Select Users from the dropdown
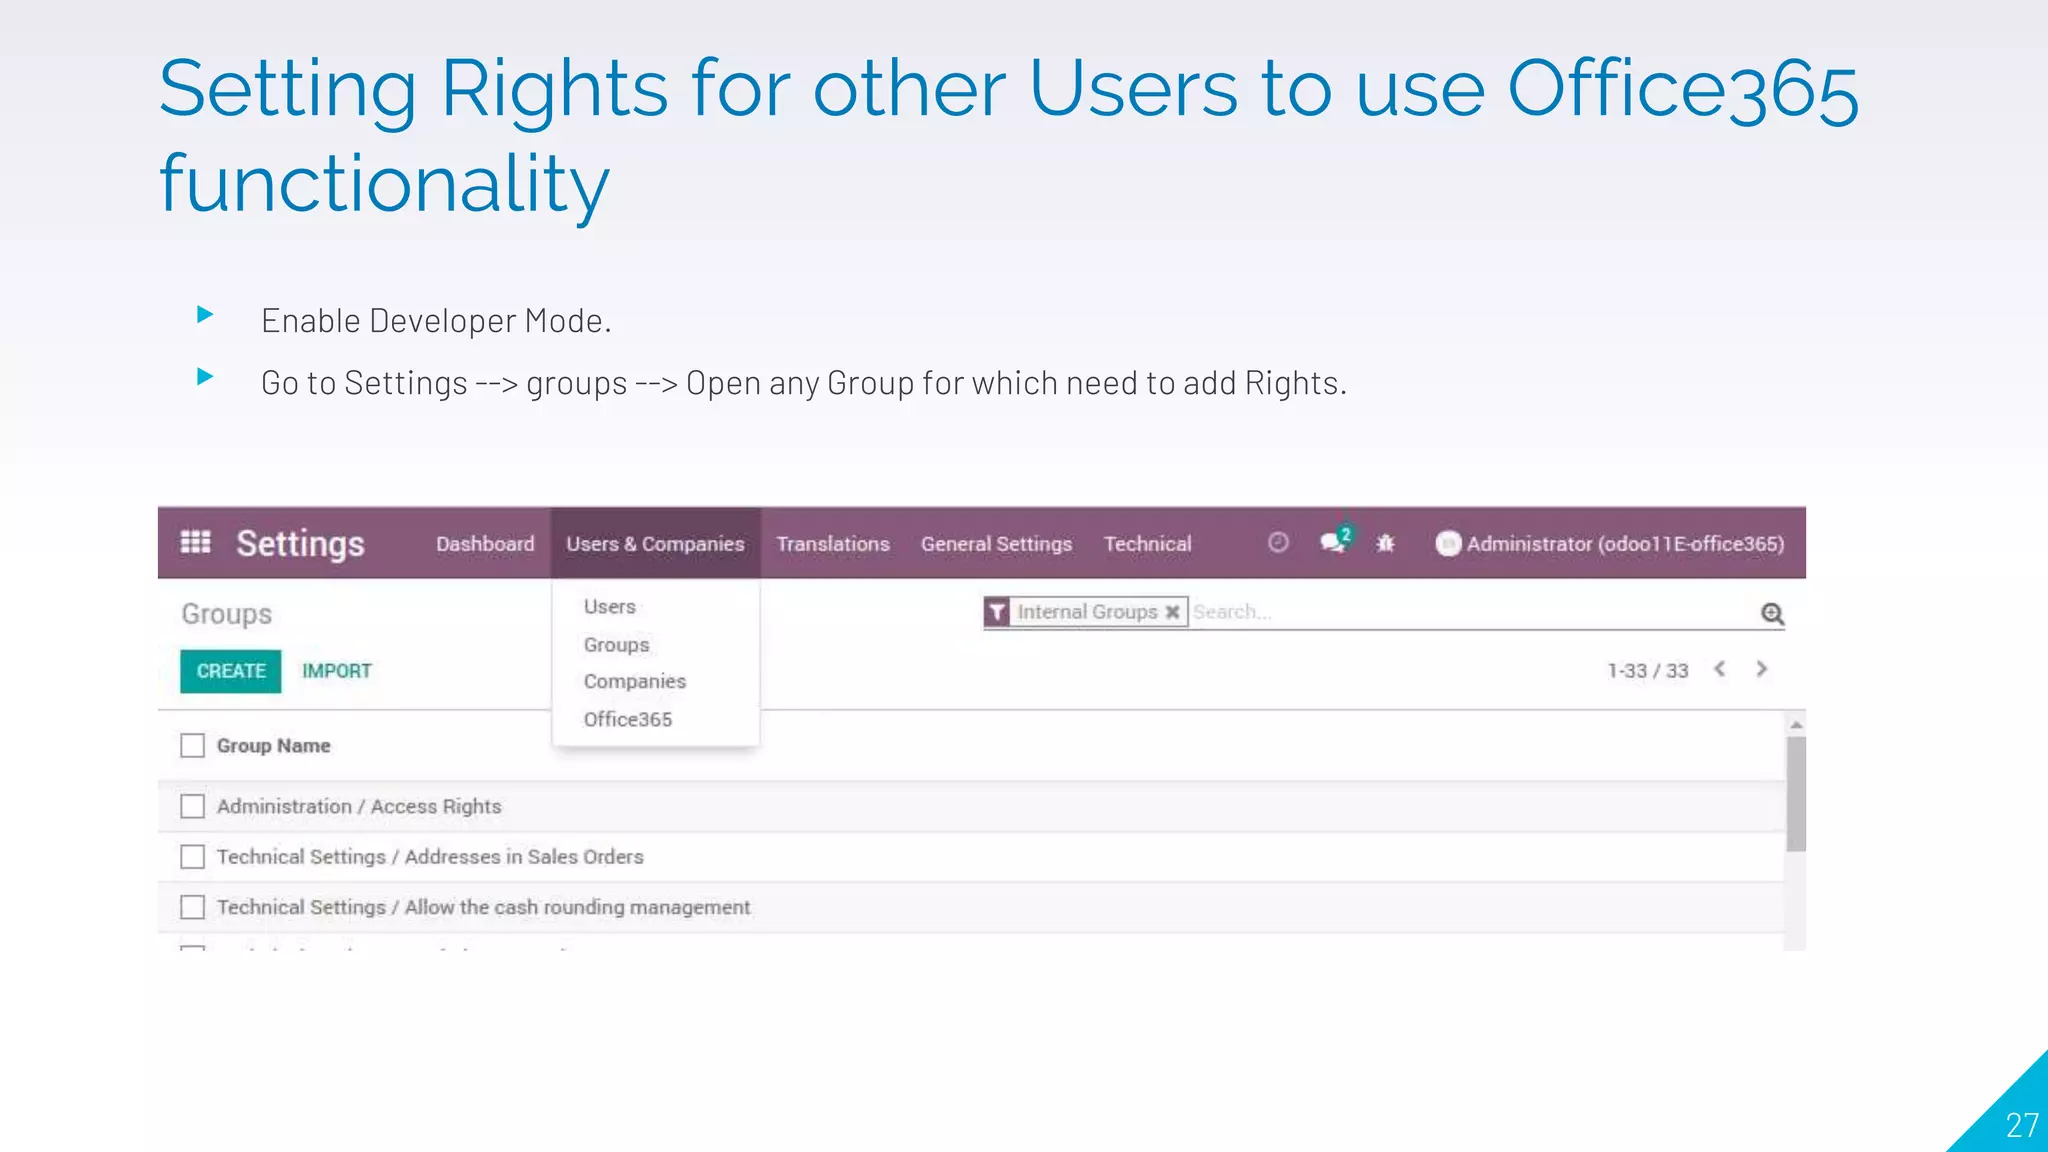Image resolution: width=2048 pixels, height=1152 pixels. click(610, 607)
